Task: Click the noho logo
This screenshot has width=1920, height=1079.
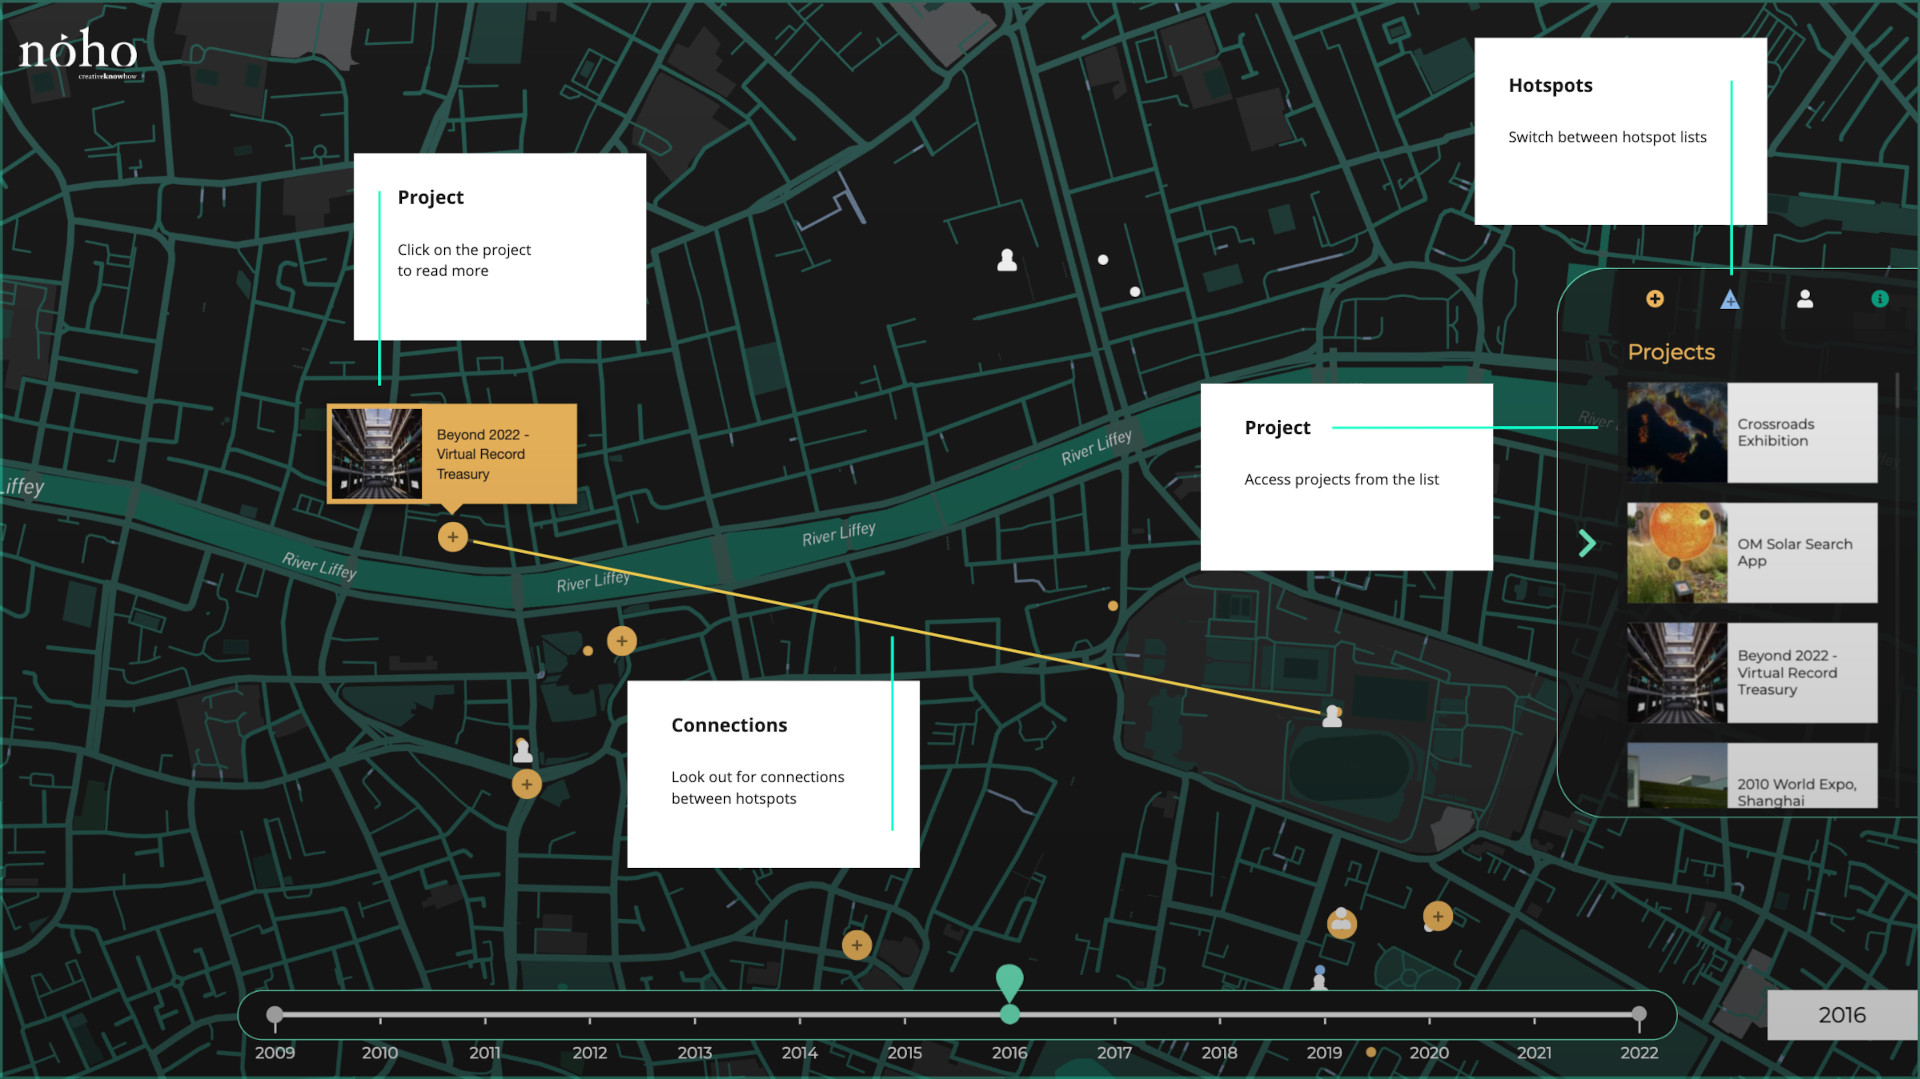Action: coord(78,52)
